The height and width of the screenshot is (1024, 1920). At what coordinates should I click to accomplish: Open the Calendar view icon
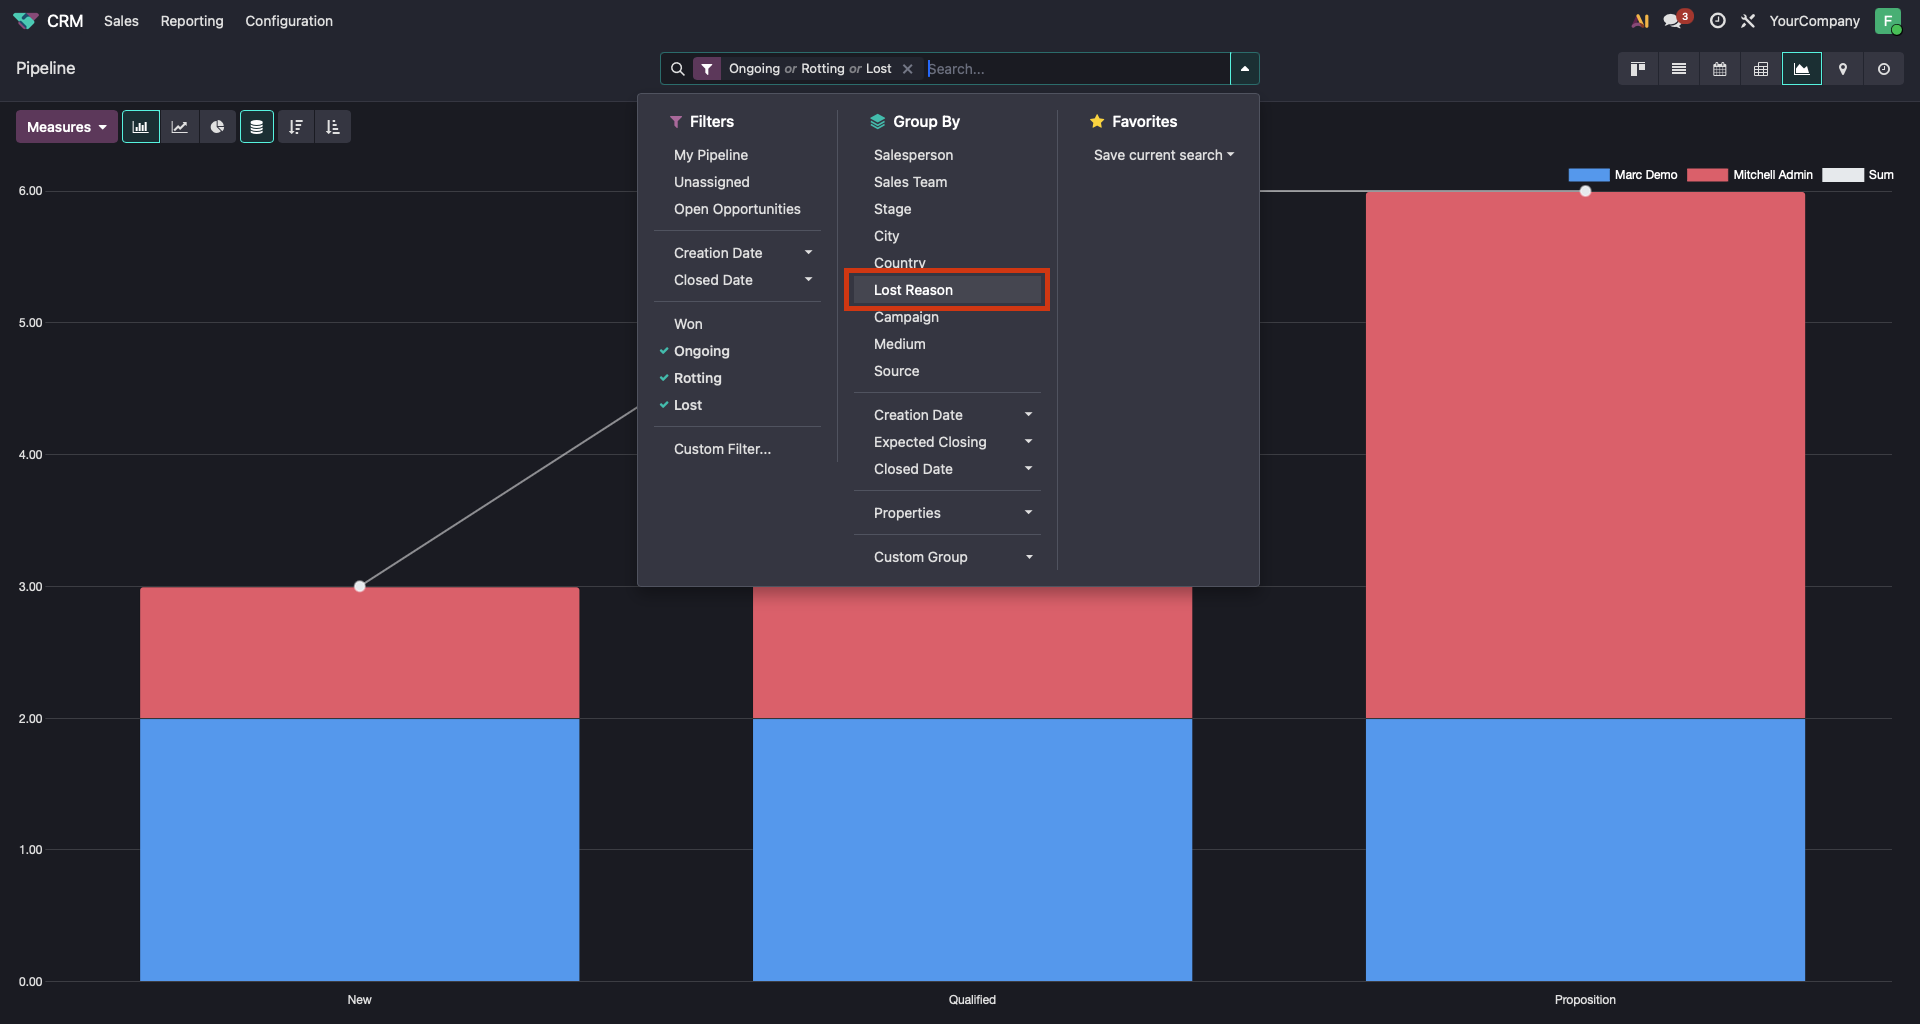click(x=1720, y=69)
